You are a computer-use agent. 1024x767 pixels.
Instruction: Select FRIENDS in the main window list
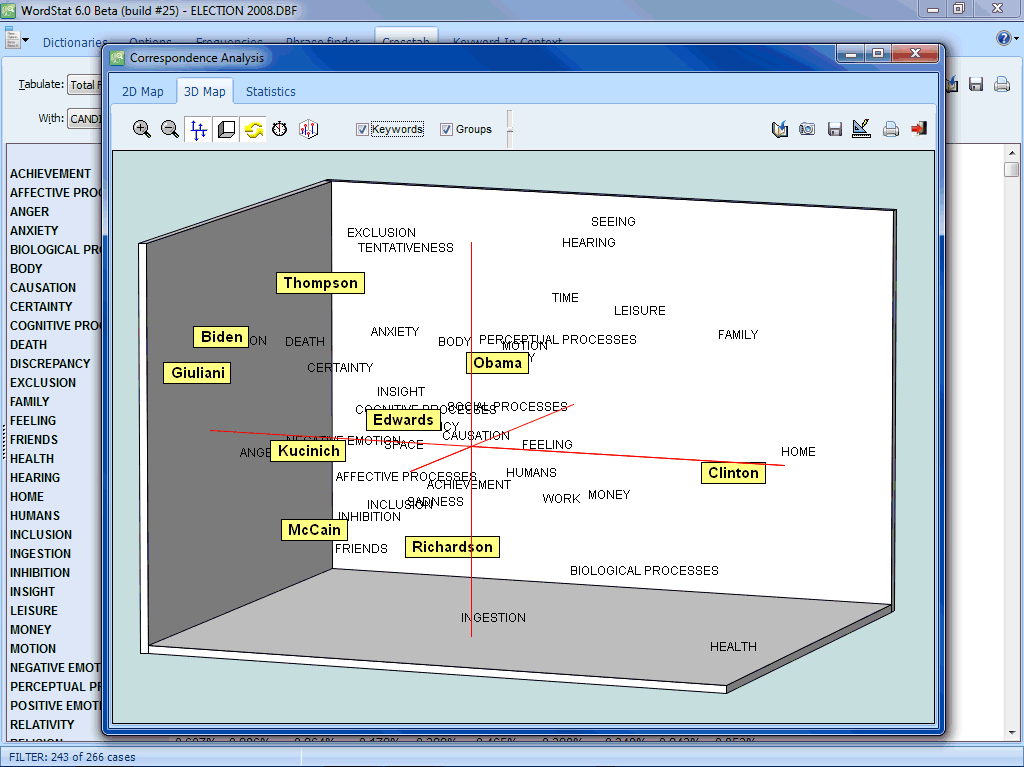click(33, 440)
